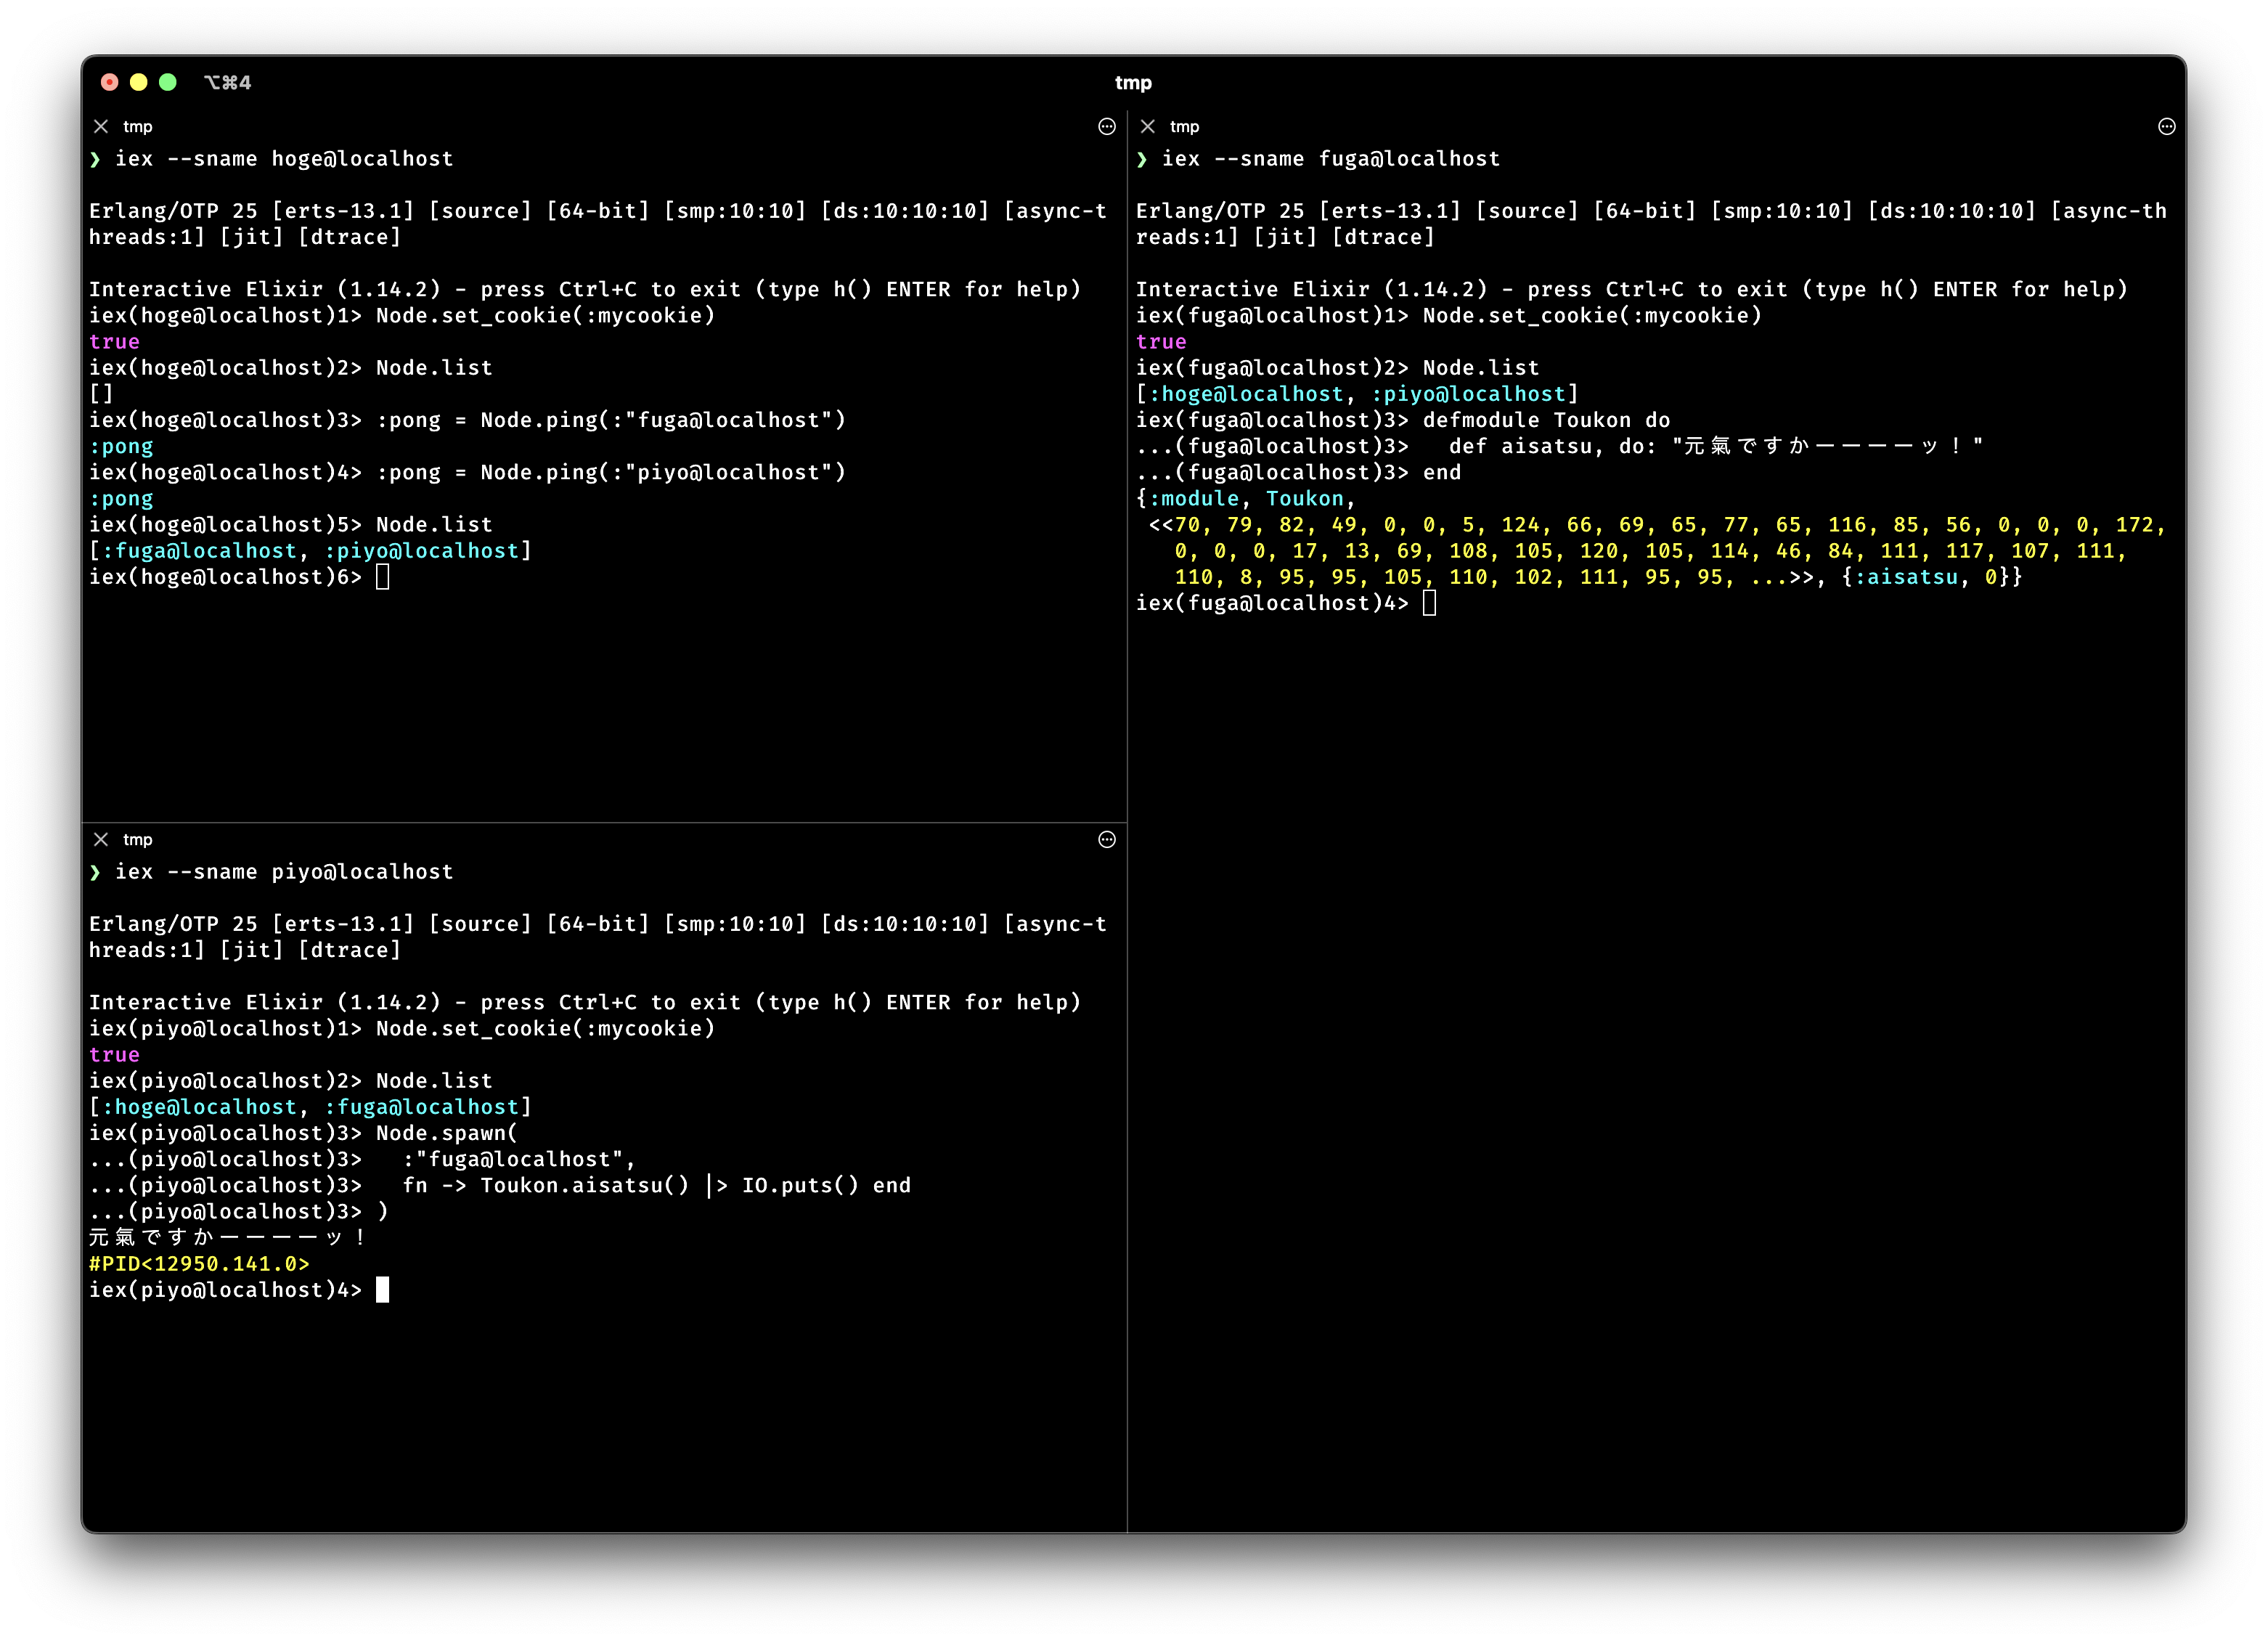Open options menu of piyo pane
Viewport: 2268px width, 1641px height.
[1106, 839]
